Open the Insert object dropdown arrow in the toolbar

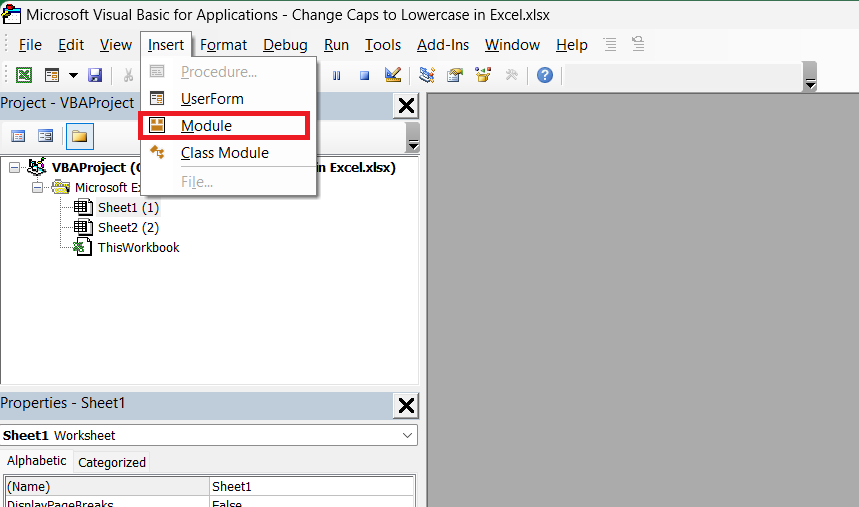pyautogui.click(x=73, y=75)
